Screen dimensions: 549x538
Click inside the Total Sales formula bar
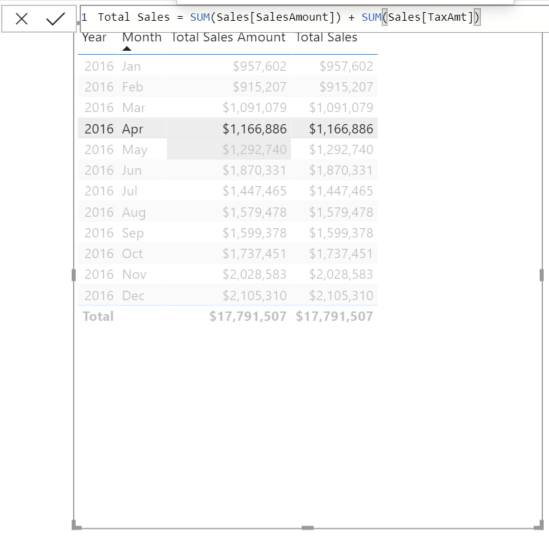click(314, 18)
